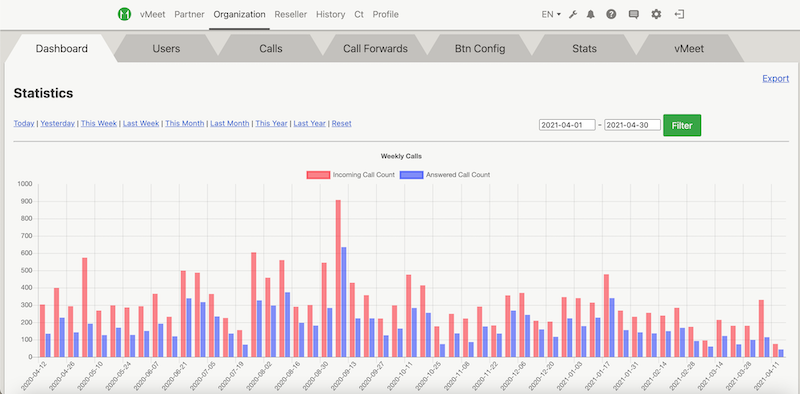Open the vMeet top menu item
Screen dimensions: 800x394
pyautogui.click(x=153, y=14)
